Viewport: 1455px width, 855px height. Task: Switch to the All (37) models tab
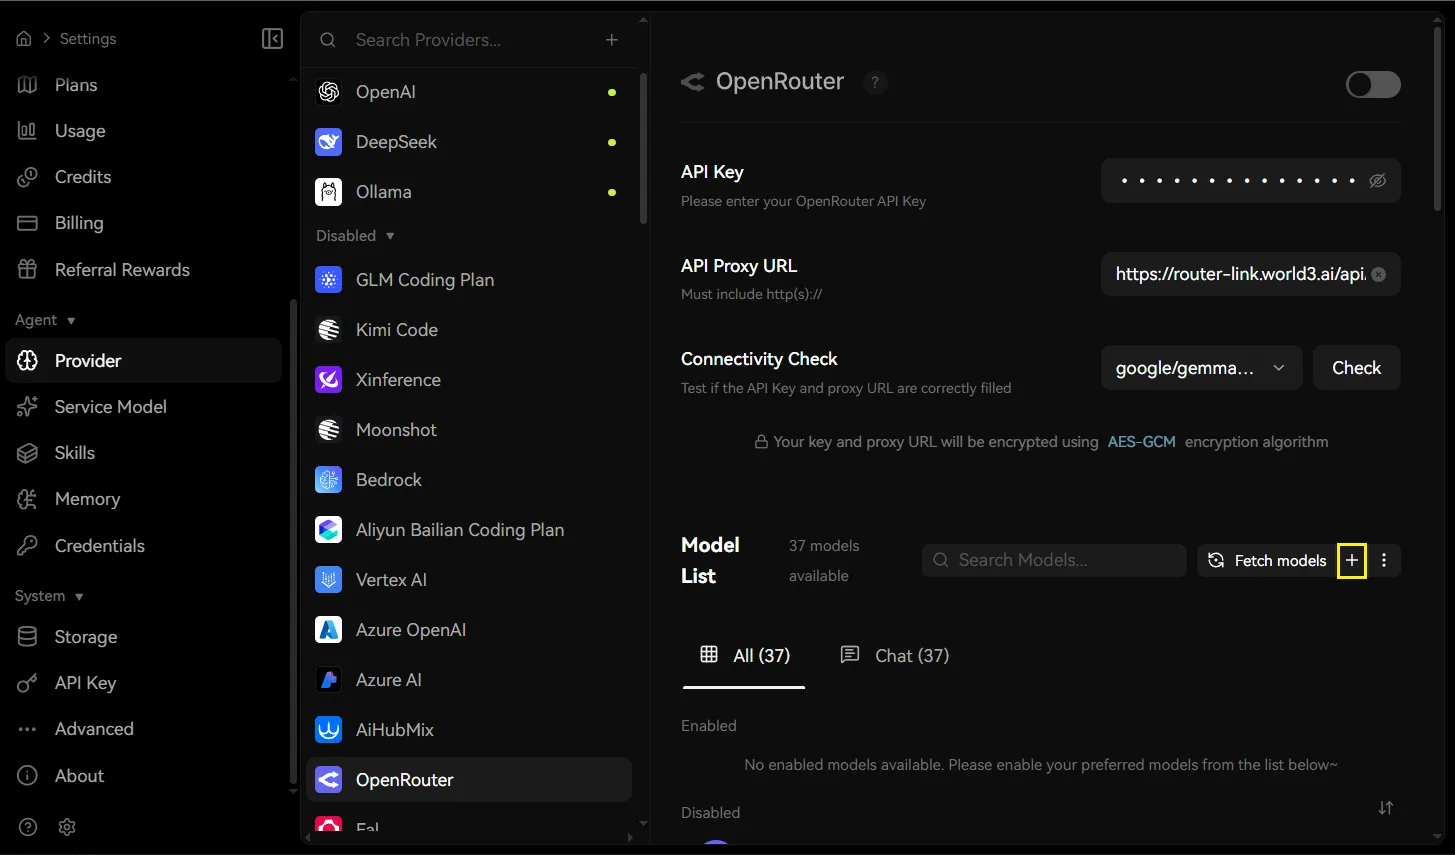tap(744, 656)
